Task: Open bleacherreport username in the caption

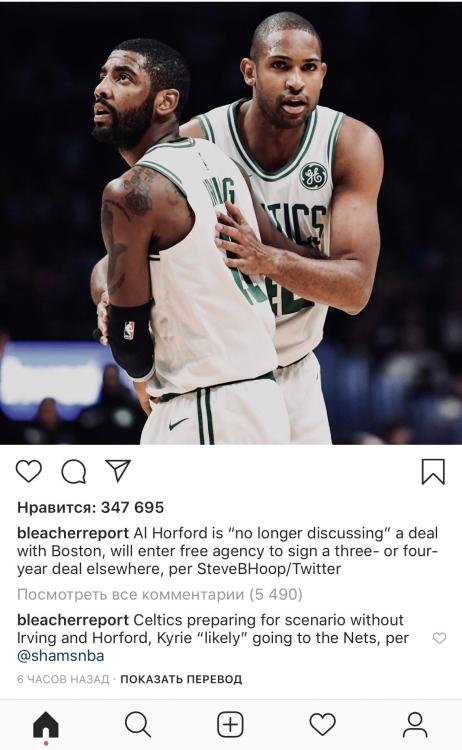Action: tap(73, 533)
